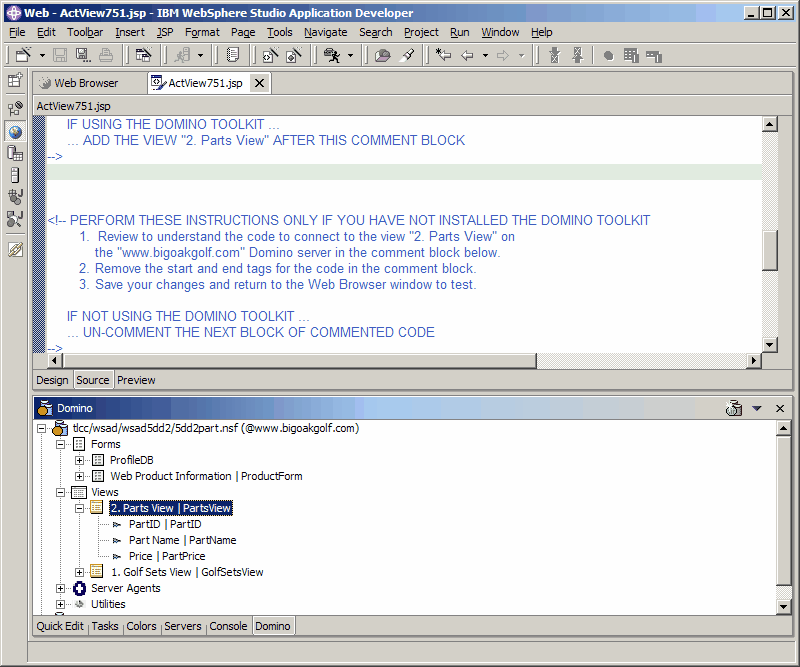Close the ActView751.jsp editor tab
The width and height of the screenshot is (800, 667).
(259, 83)
